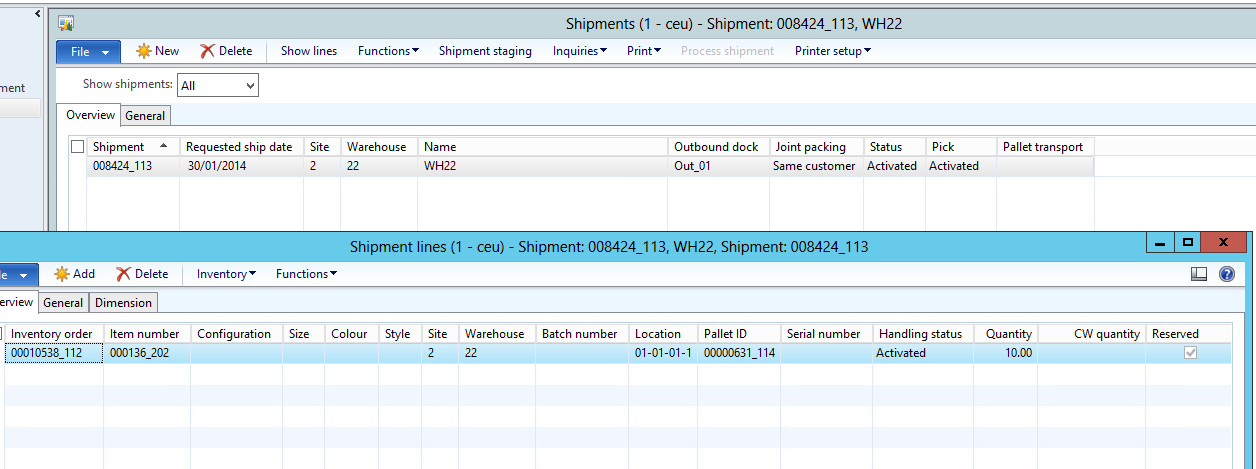Tick the select-all checkbox in Shipments grid
Screen dimensions: 1256x469
click(x=78, y=147)
